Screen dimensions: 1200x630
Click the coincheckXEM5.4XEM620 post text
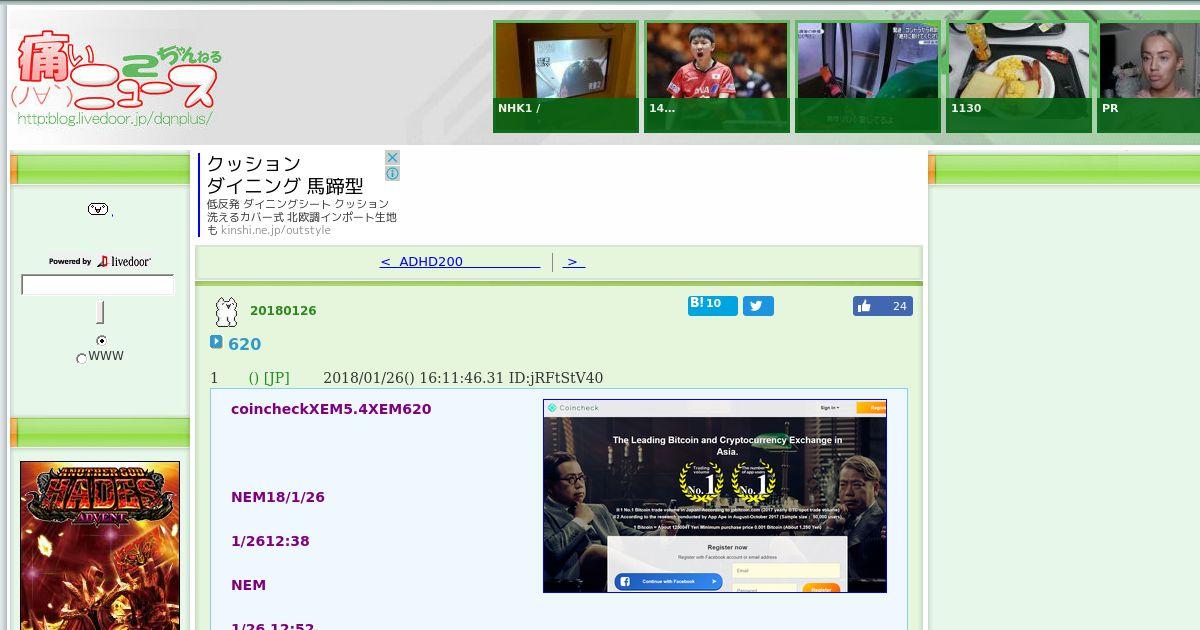(x=331, y=409)
